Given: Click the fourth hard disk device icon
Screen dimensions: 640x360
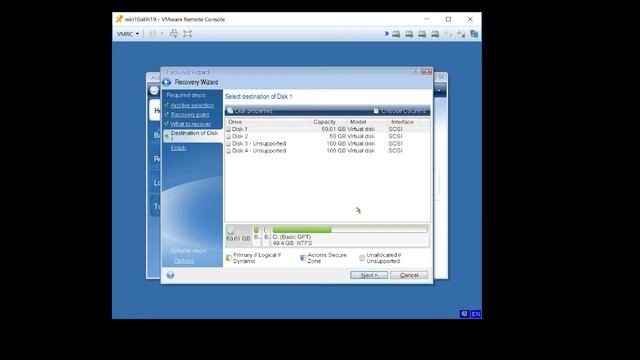Looking at the screenshot, I should (x=435, y=34).
